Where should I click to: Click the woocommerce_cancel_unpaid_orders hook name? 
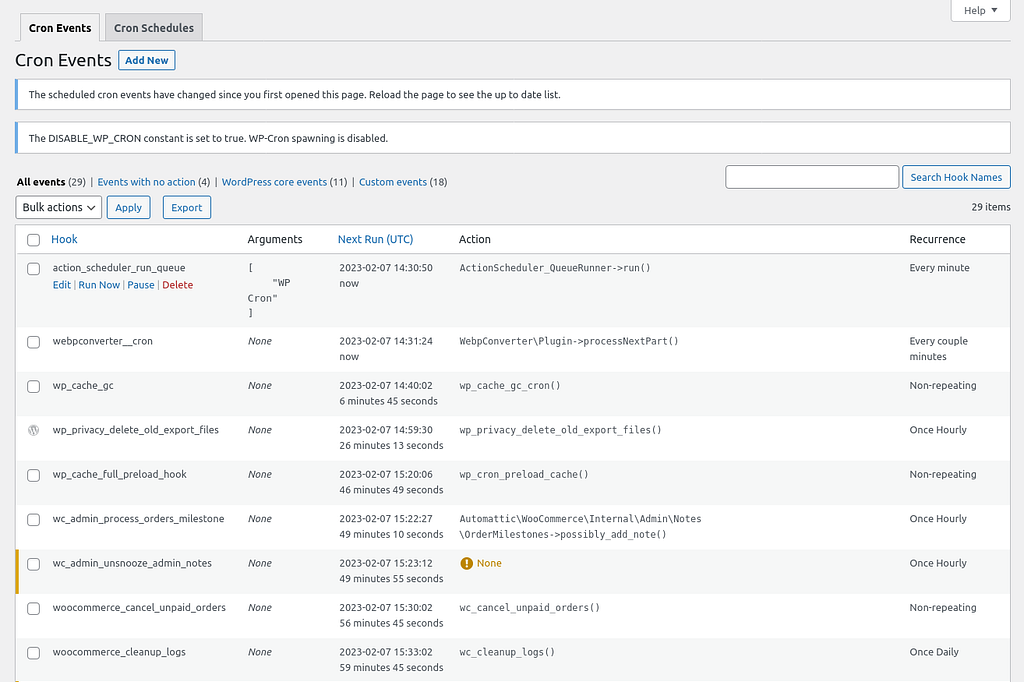[x=139, y=608]
